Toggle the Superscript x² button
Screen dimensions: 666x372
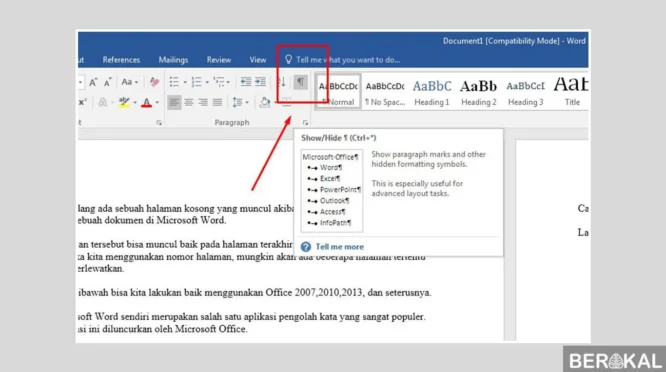point(82,102)
